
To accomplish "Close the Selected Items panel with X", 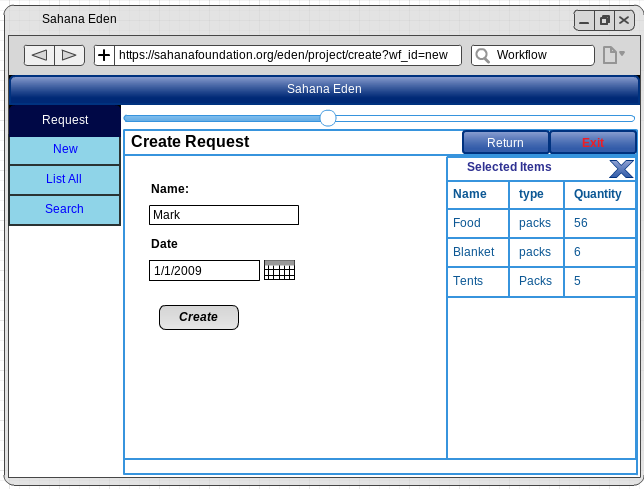I will click(x=621, y=168).
